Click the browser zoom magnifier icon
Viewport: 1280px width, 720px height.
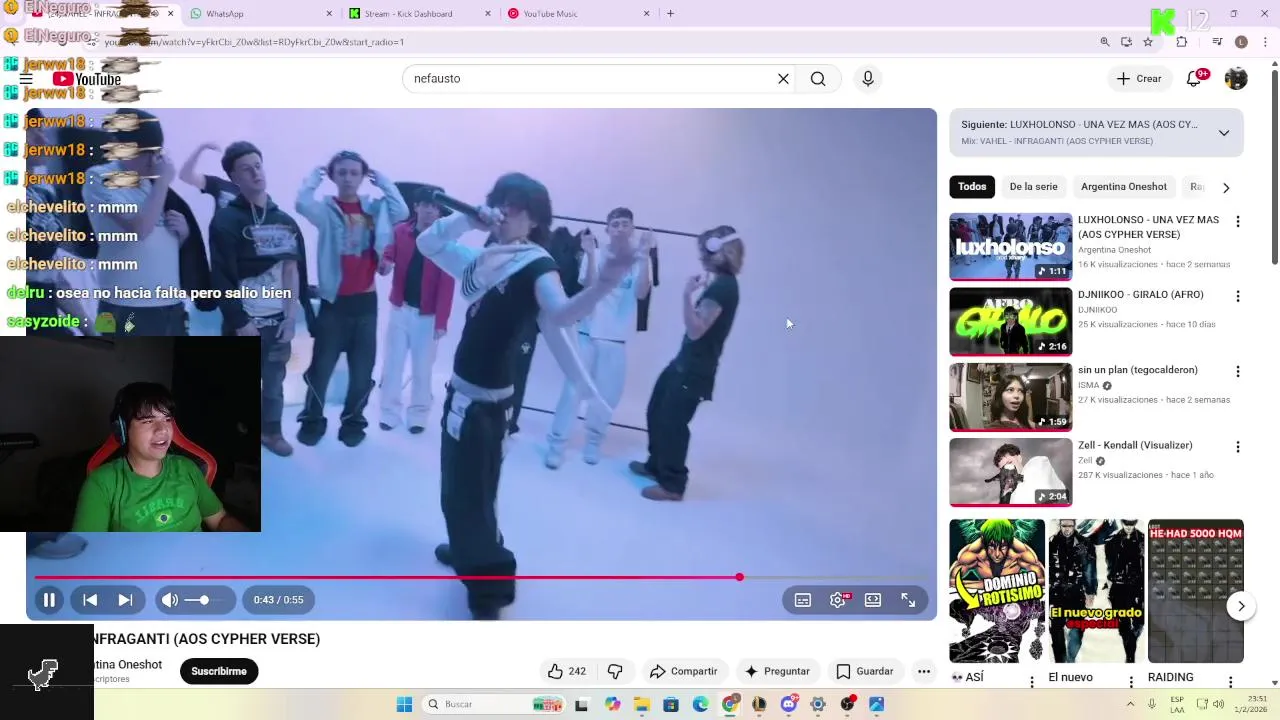(1105, 42)
